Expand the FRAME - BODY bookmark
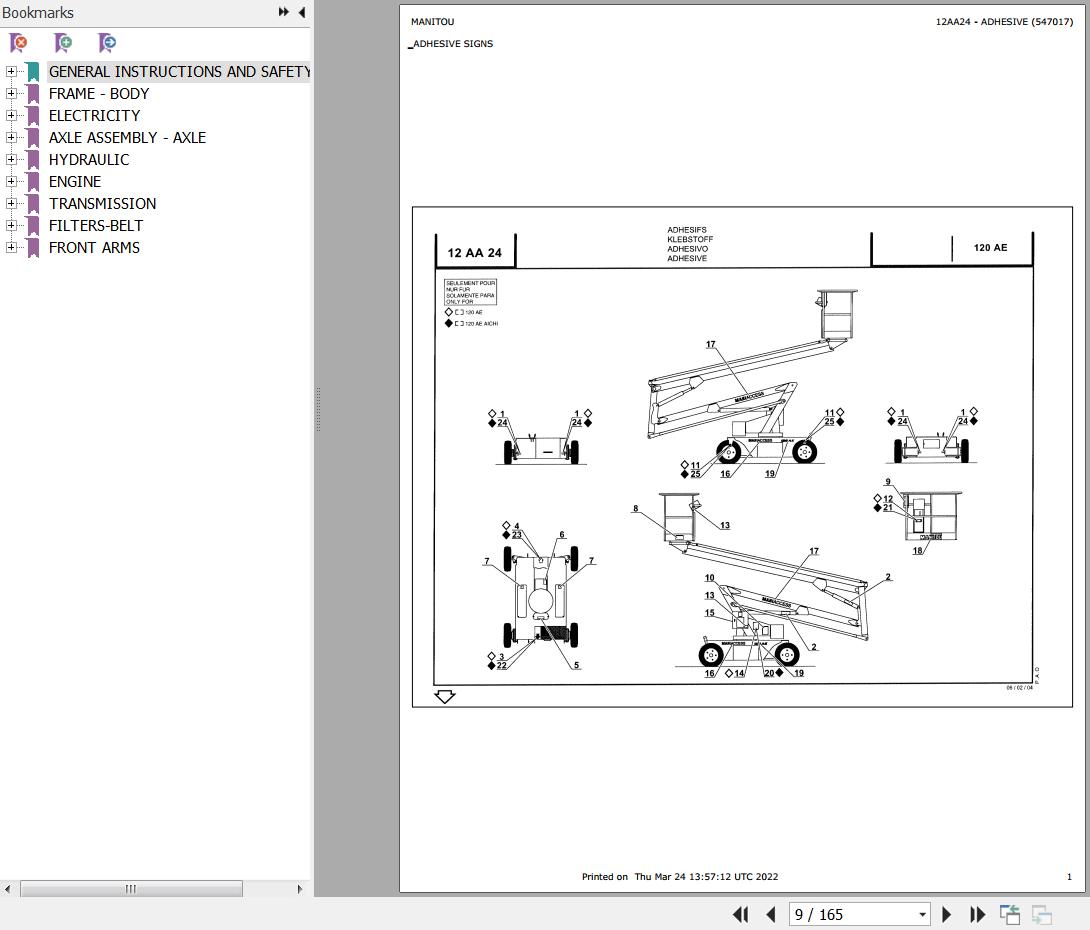 (x=11, y=94)
